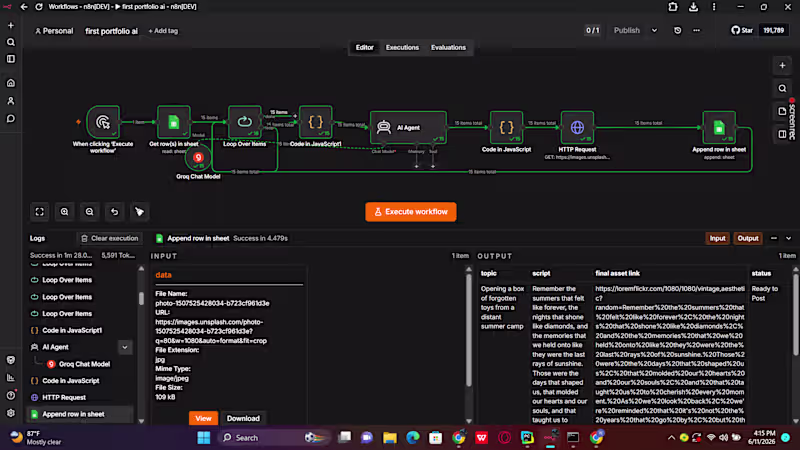Click Add tag link
This screenshot has width=800, height=450.
163,31
